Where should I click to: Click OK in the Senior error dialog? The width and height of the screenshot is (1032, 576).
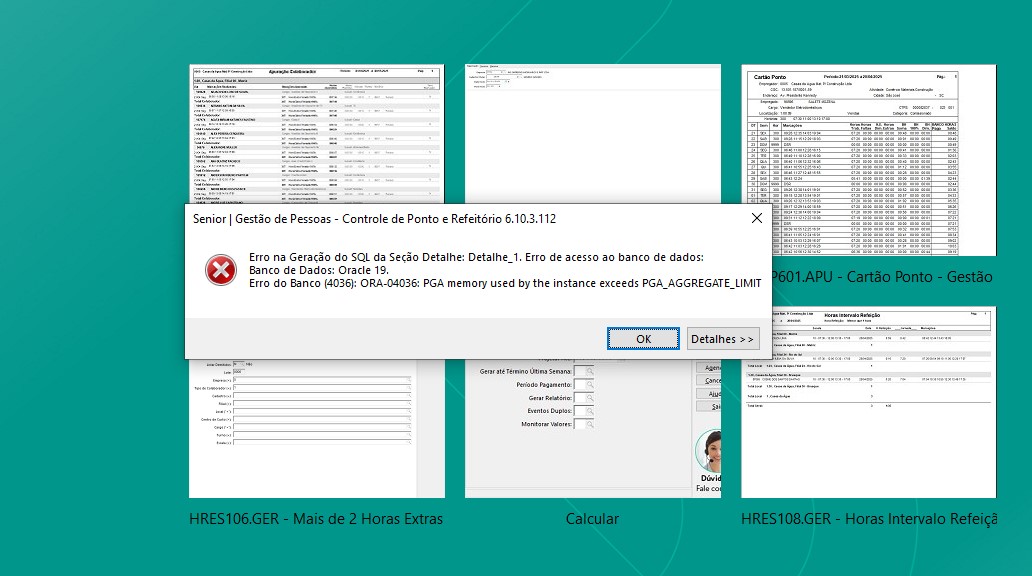643,338
